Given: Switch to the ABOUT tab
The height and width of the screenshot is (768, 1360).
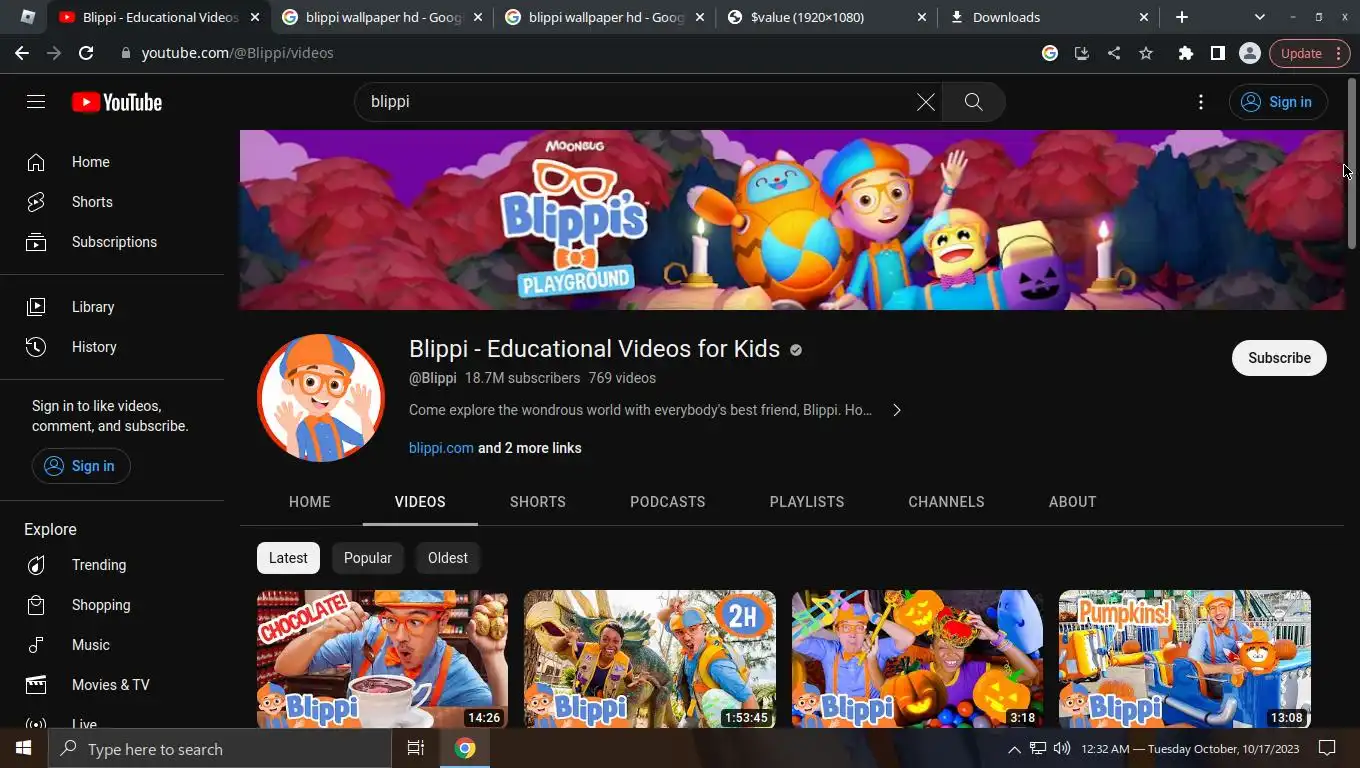Looking at the screenshot, I should [1073, 502].
